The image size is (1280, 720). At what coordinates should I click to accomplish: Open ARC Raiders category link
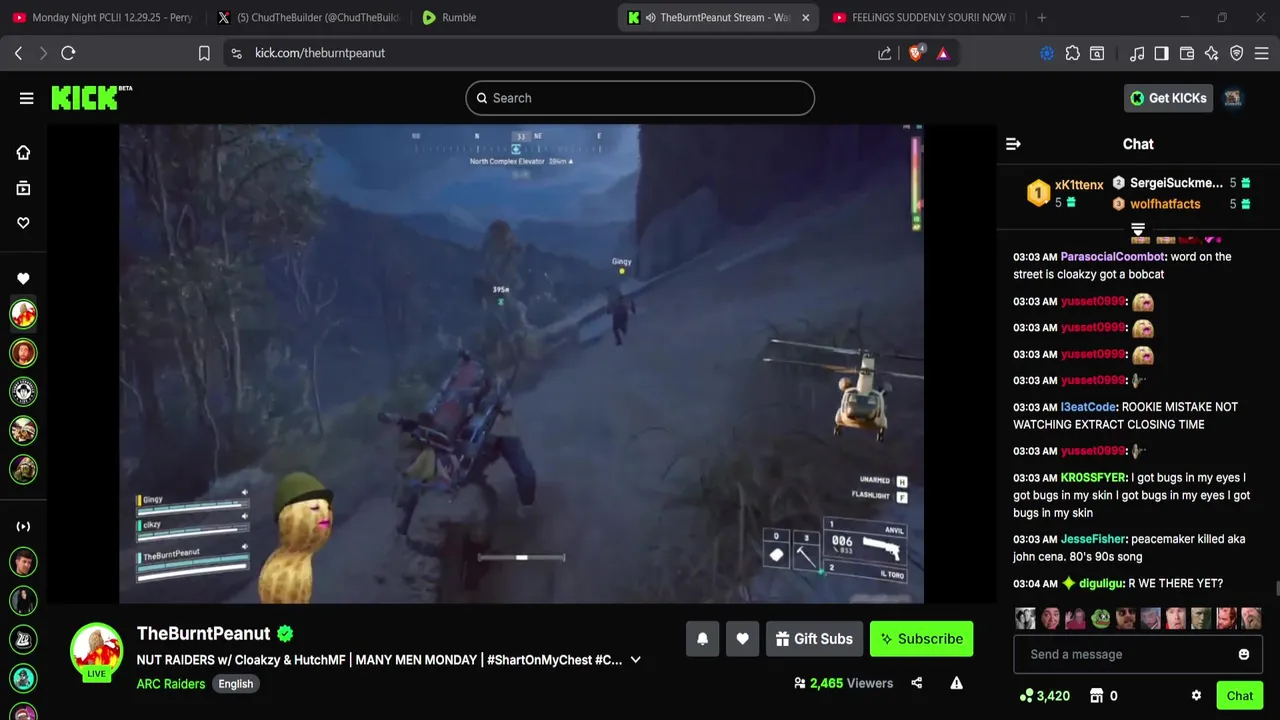coord(171,684)
